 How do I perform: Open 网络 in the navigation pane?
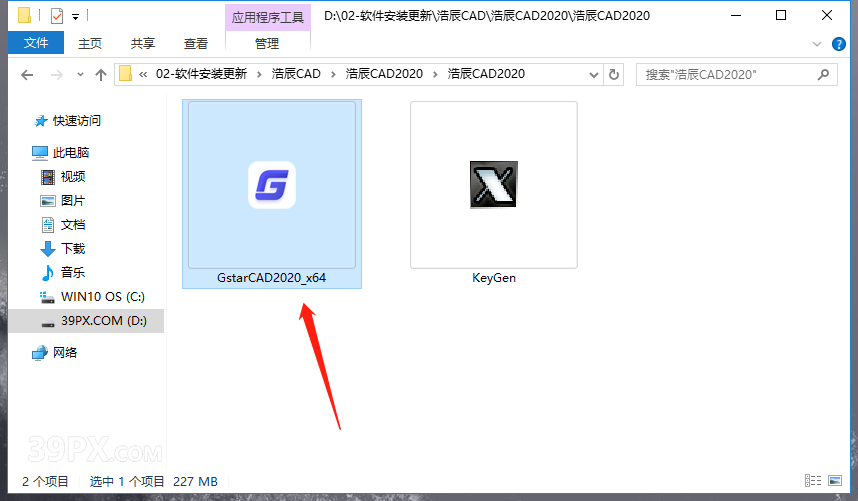[x=65, y=353]
